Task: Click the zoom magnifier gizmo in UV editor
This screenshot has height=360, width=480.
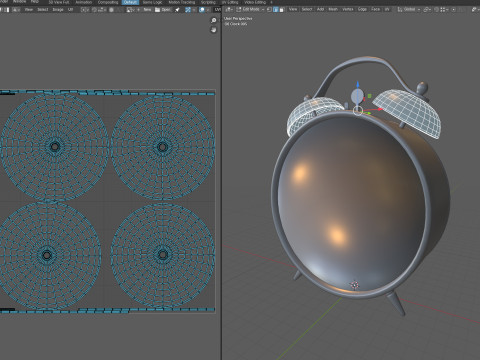Action: (x=214, y=20)
